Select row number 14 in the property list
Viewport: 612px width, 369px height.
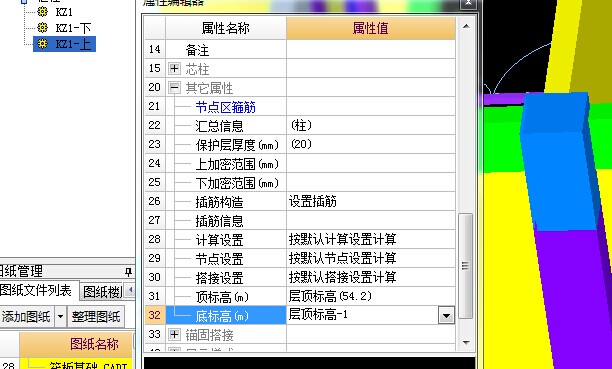pos(155,50)
